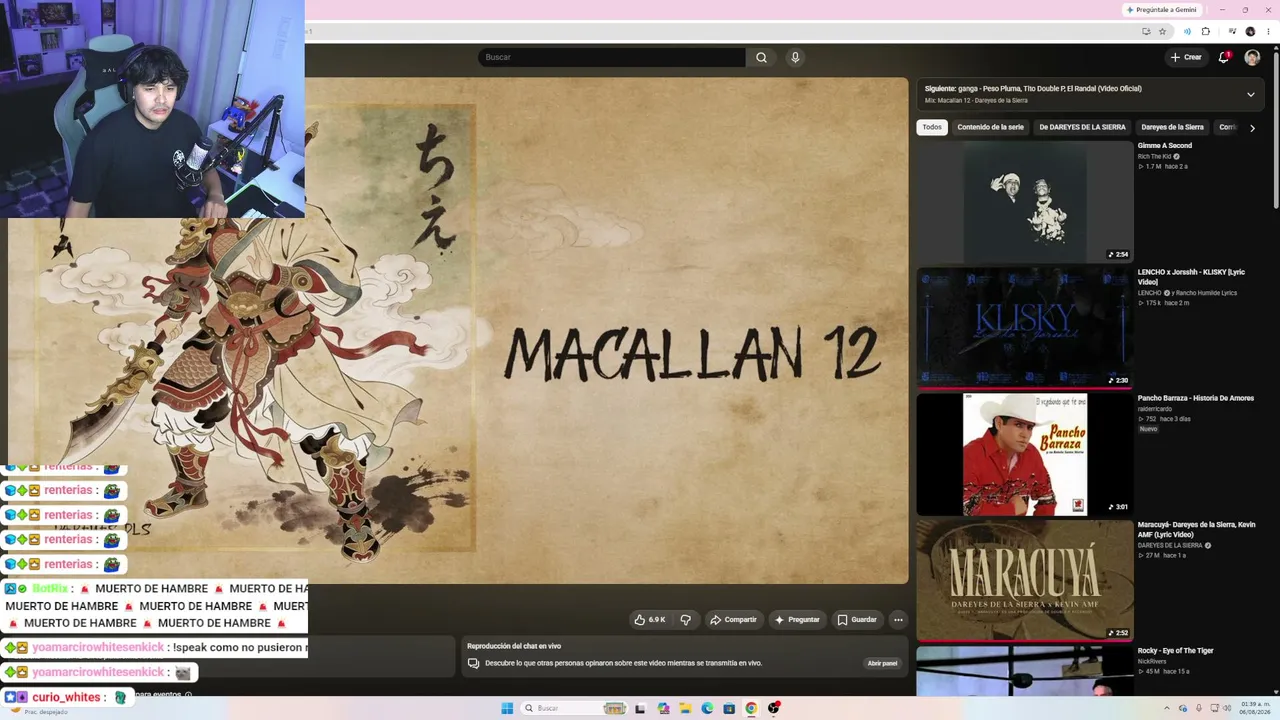Select the Dareyes de la Sierra chip

(1172, 127)
